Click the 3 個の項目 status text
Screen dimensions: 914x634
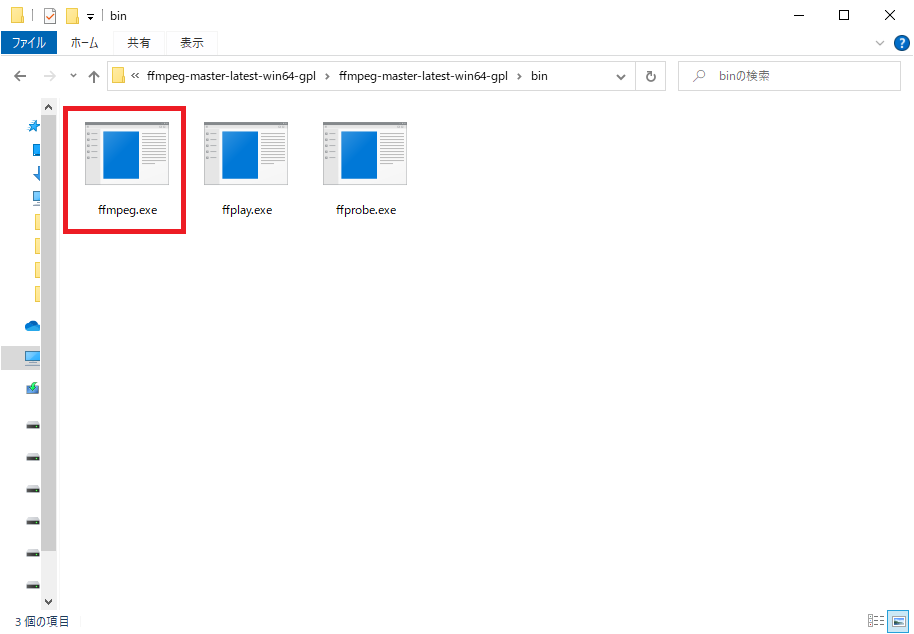(x=42, y=621)
